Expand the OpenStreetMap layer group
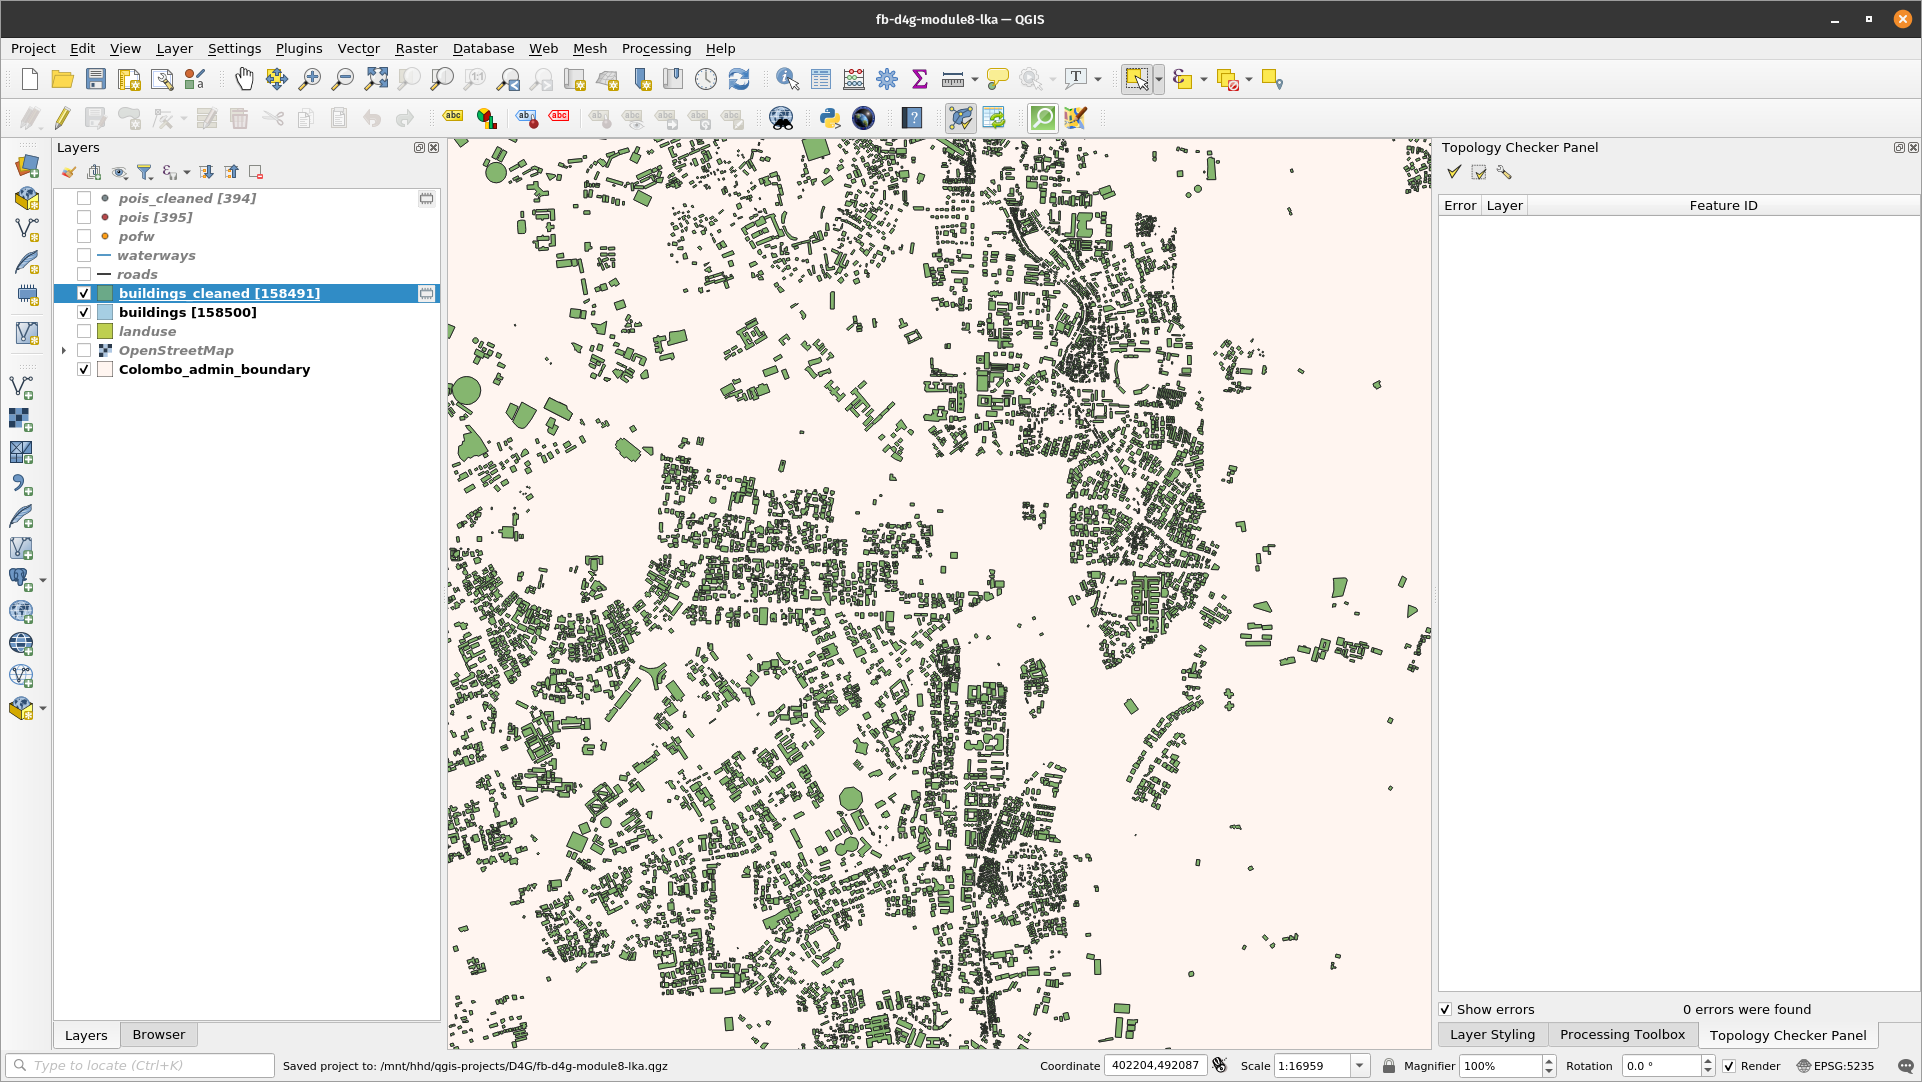This screenshot has height=1082, width=1922. click(x=65, y=348)
